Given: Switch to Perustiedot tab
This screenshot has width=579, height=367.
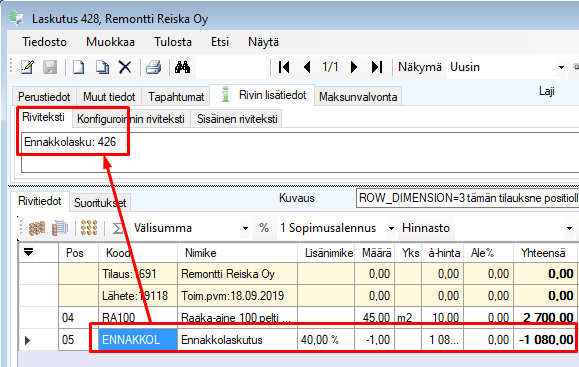Looking at the screenshot, I should pyautogui.click(x=44, y=97).
